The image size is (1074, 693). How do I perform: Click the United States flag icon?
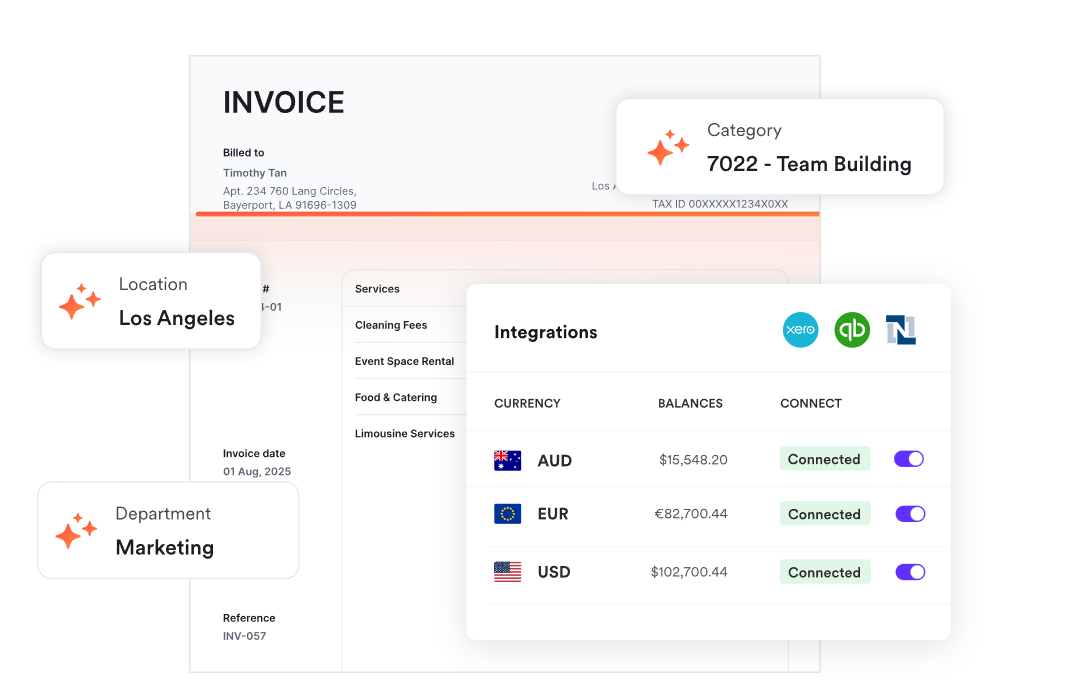tap(508, 572)
